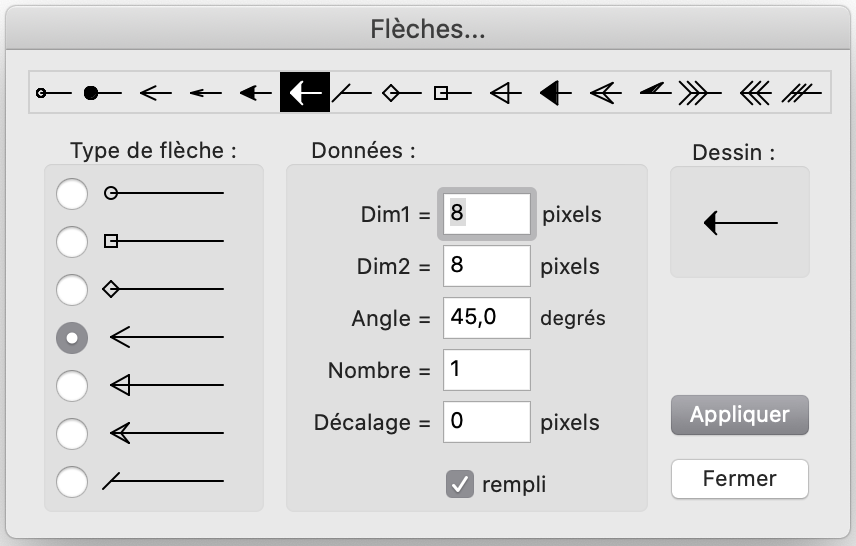Image resolution: width=856 pixels, height=546 pixels.
Task: Select diamond-end arrow type radio button
Action: [72, 289]
